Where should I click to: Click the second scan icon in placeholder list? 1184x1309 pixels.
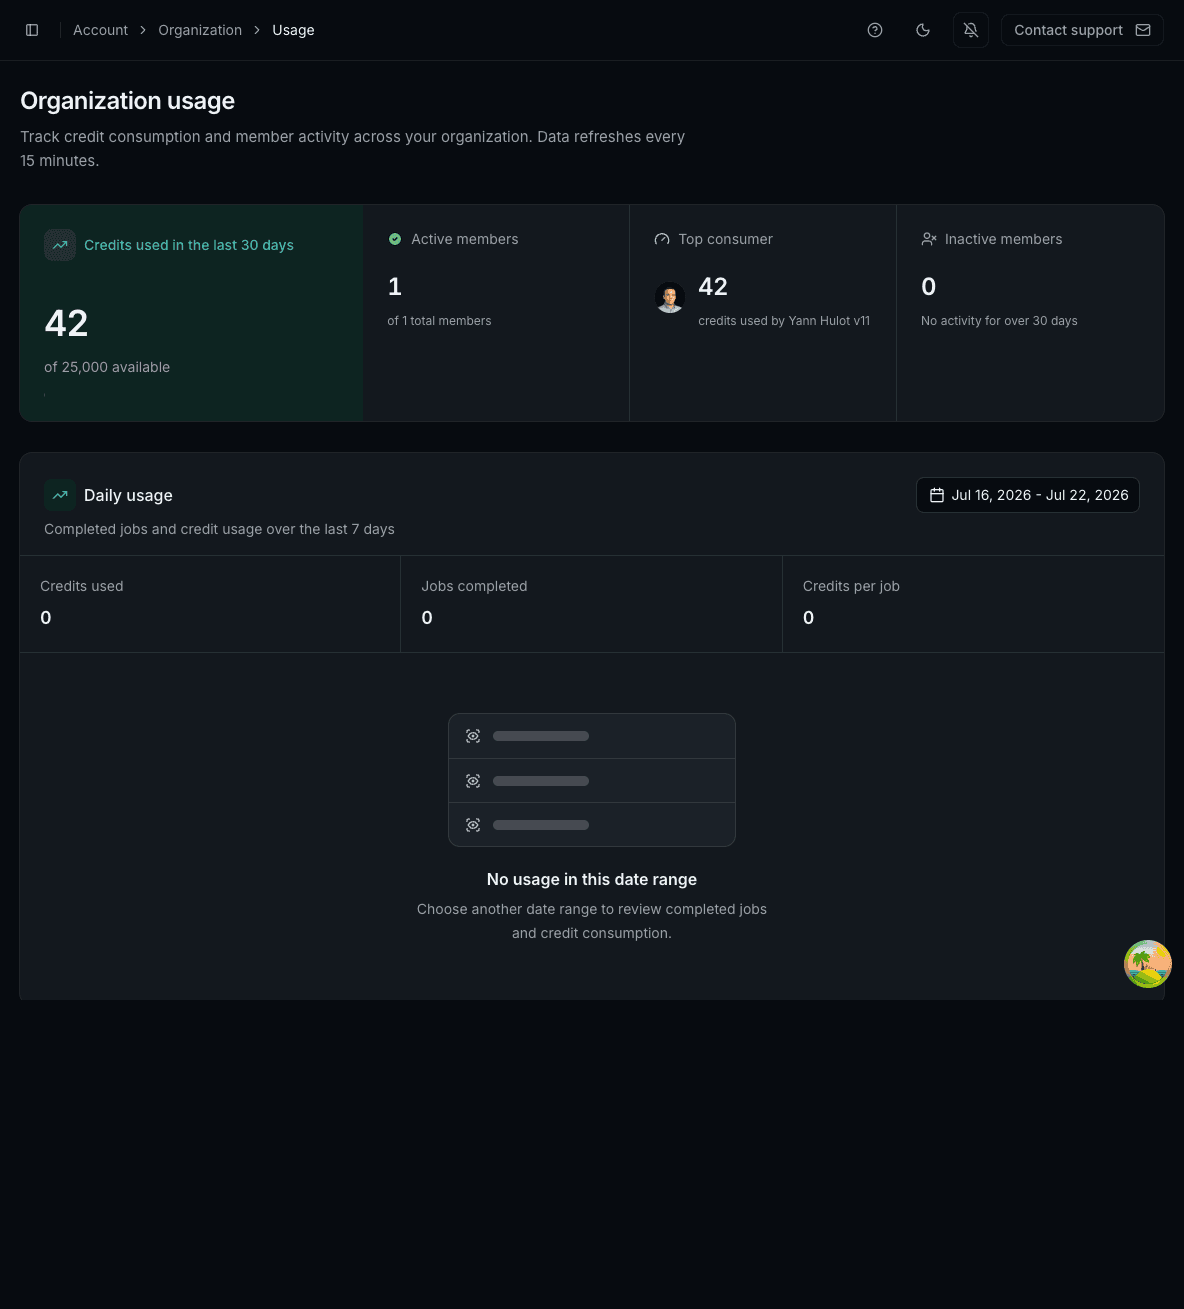473,781
